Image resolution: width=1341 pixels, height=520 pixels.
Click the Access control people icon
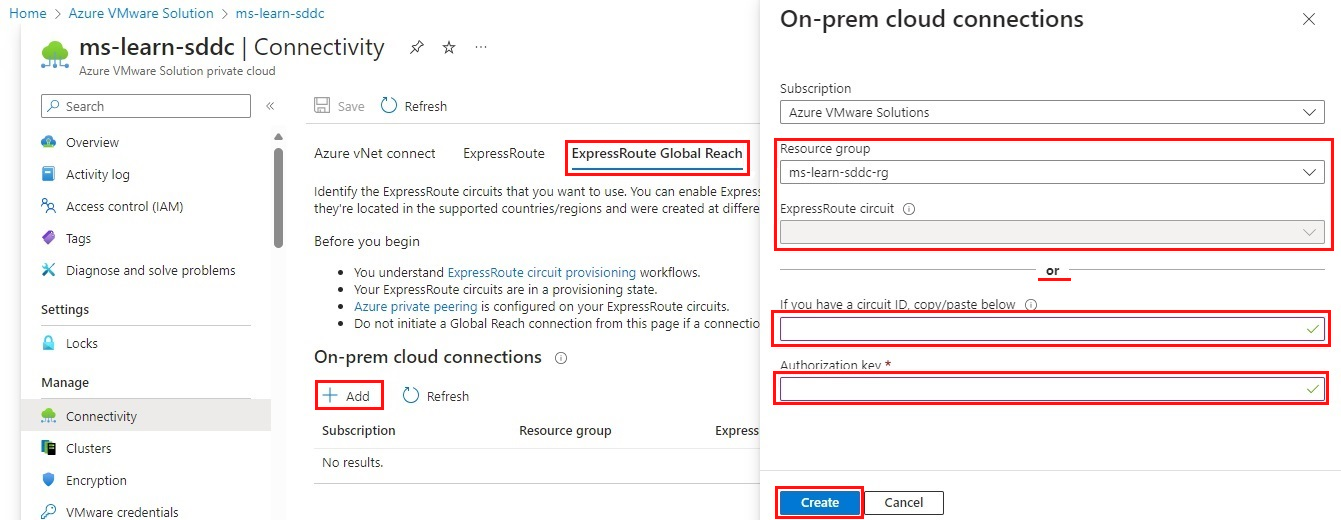tap(48, 206)
